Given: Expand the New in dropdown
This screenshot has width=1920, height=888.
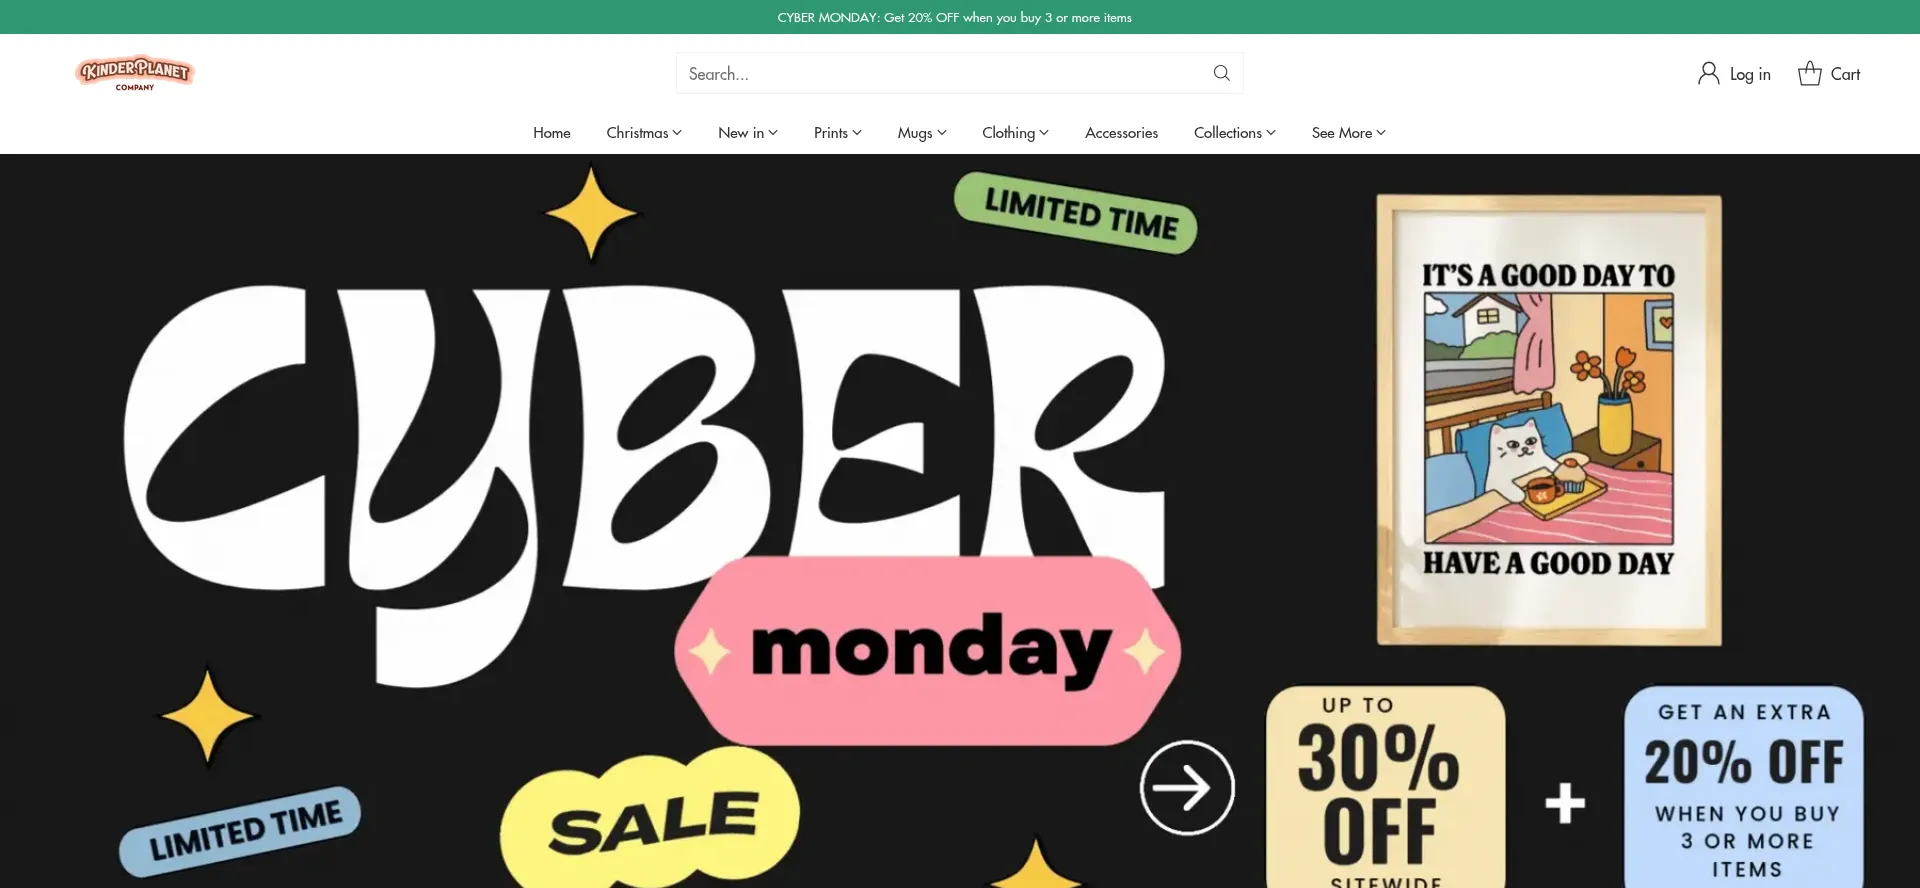Looking at the screenshot, I should tap(747, 132).
